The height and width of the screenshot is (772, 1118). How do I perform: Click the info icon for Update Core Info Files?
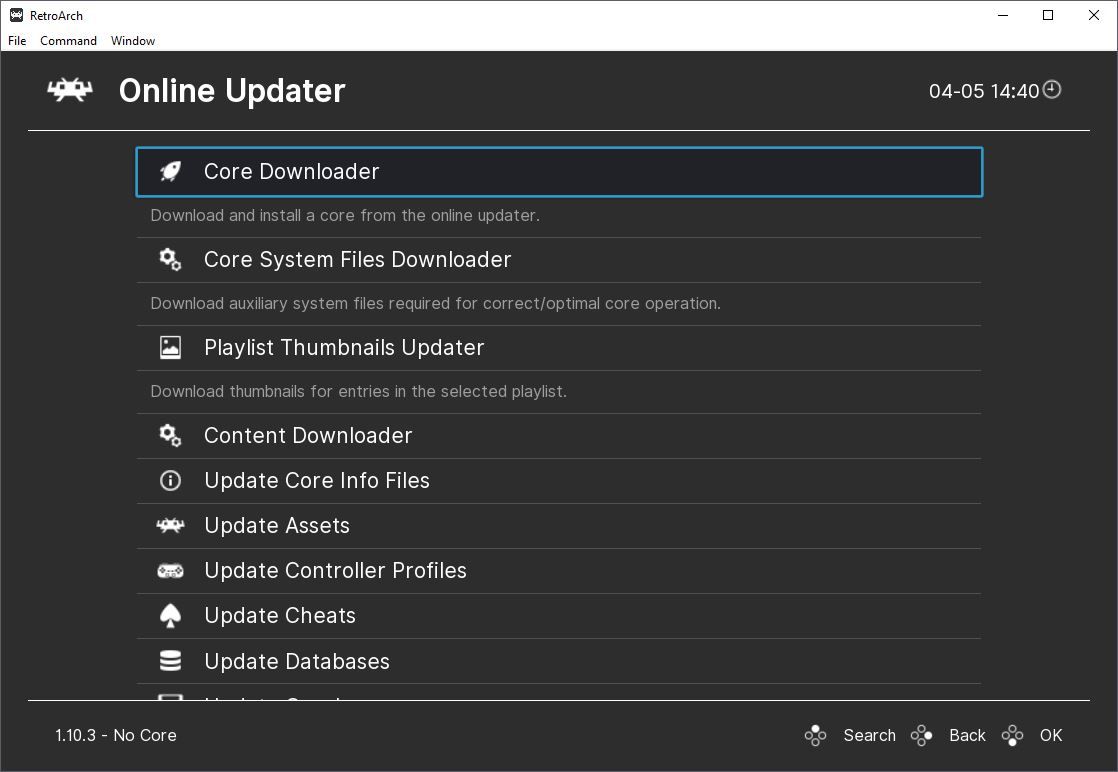click(x=171, y=480)
